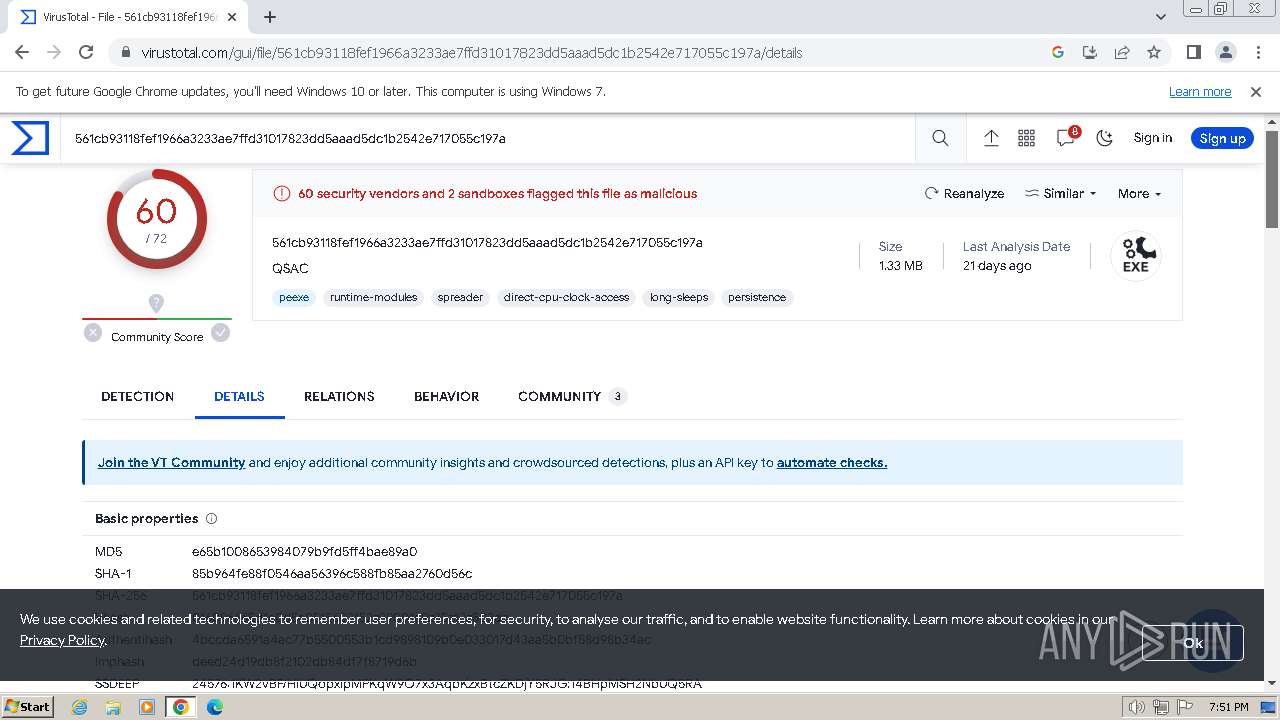
Task: Open the file upload arrow icon
Action: coord(991,139)
